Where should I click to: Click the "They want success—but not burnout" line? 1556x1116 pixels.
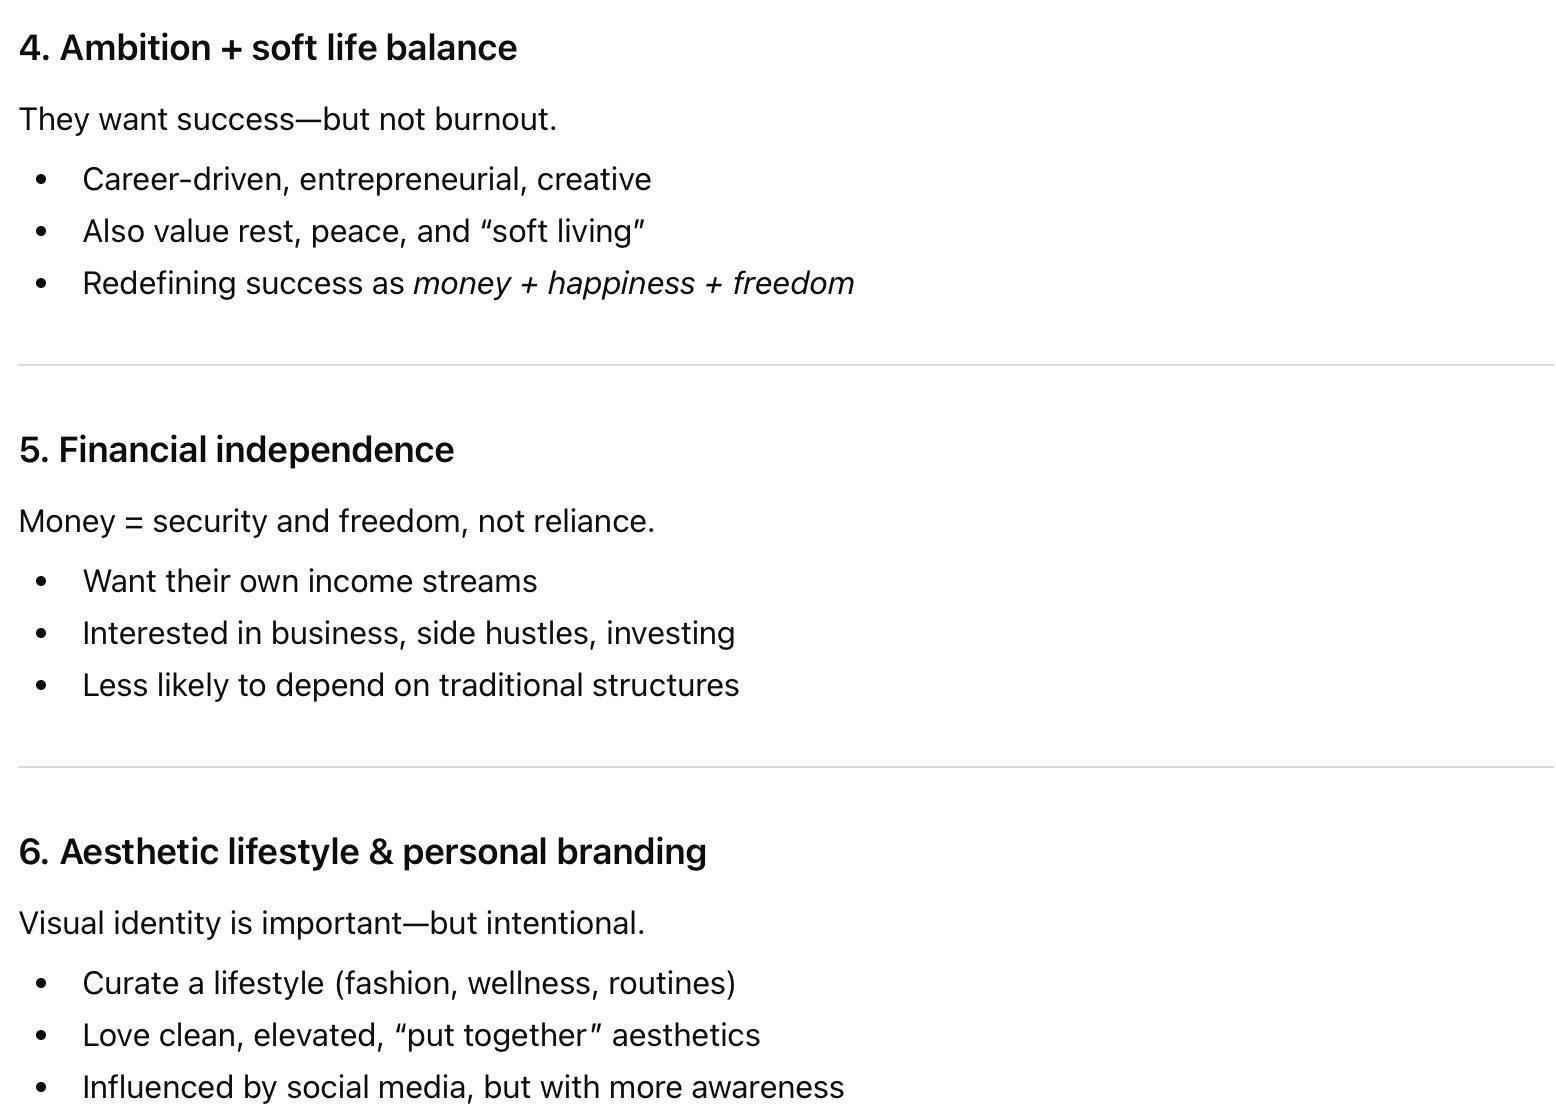[x=288, y=119]
